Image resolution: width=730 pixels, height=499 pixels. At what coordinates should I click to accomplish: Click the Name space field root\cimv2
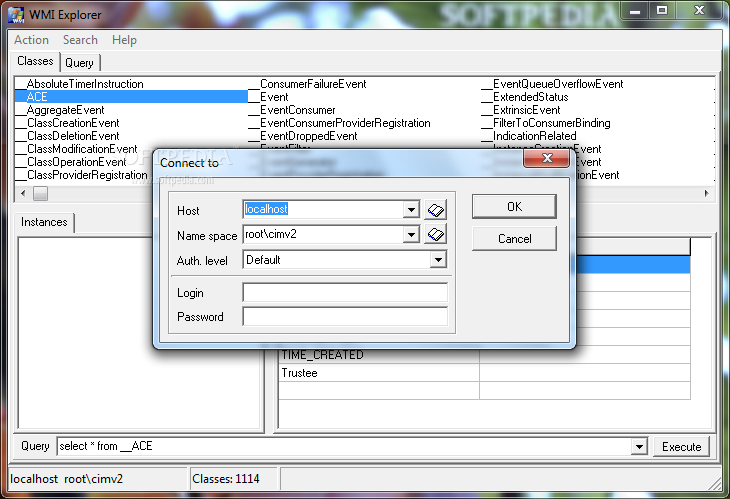(323, 234)
